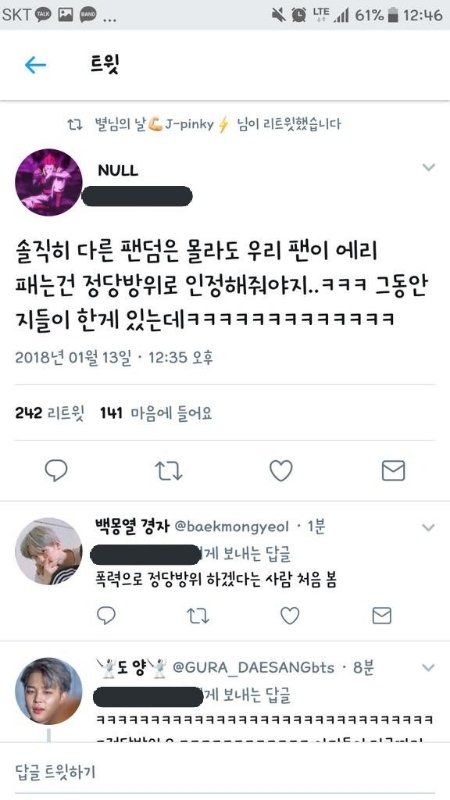Open @baekmongyeol username link
Image resolution: width=450 pixels, height=800 pixels.
[x=232, y=527]
